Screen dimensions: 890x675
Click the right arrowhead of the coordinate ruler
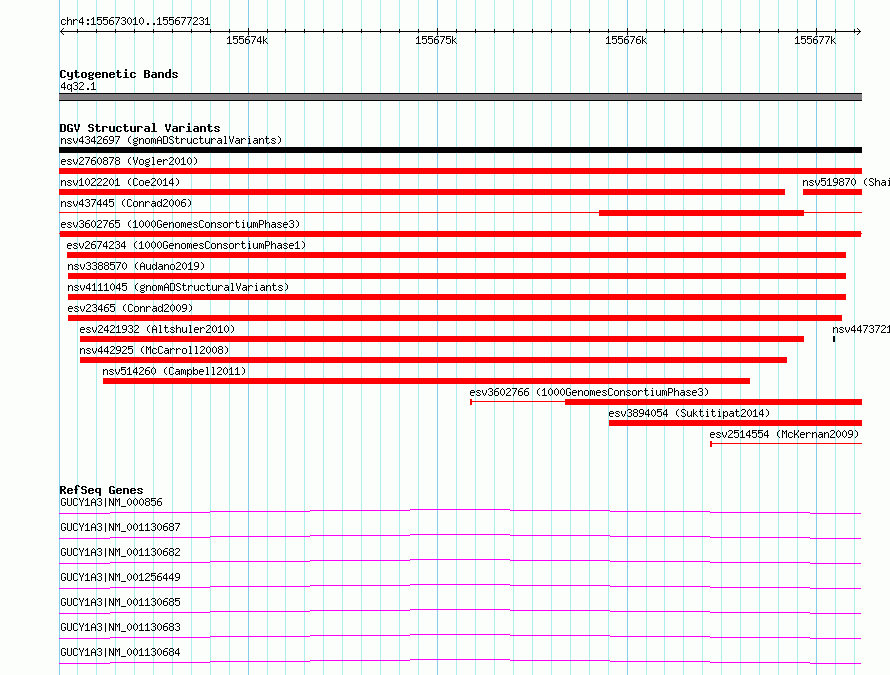point(858,32)
